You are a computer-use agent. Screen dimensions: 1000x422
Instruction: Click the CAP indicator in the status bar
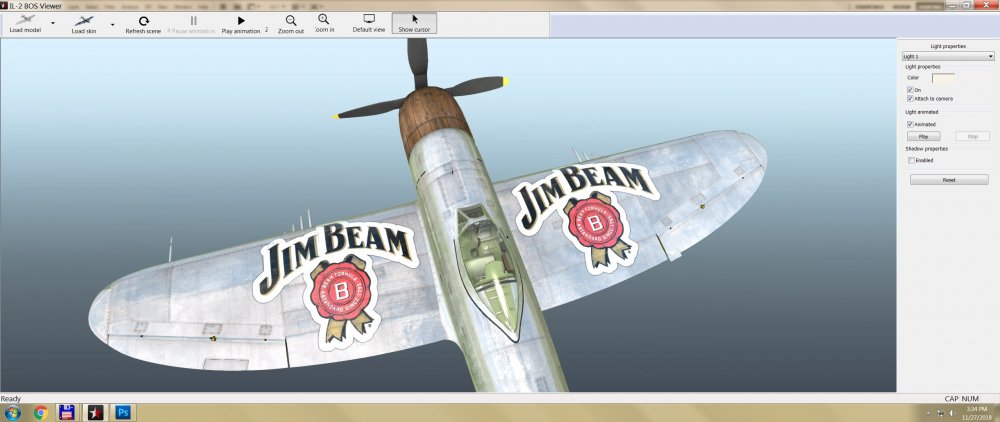point(951,398)
